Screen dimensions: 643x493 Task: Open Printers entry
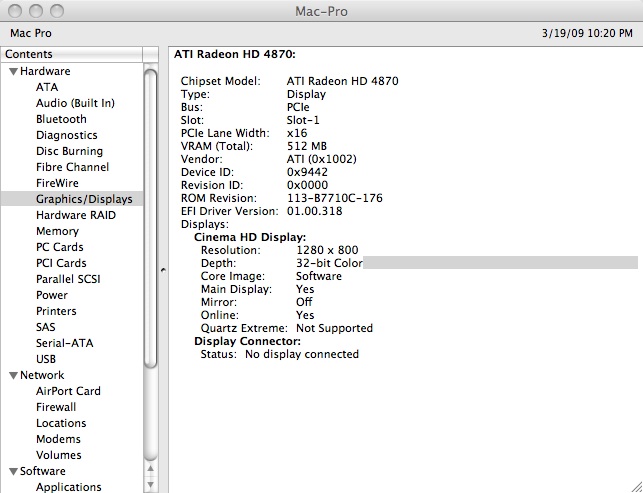56,311
